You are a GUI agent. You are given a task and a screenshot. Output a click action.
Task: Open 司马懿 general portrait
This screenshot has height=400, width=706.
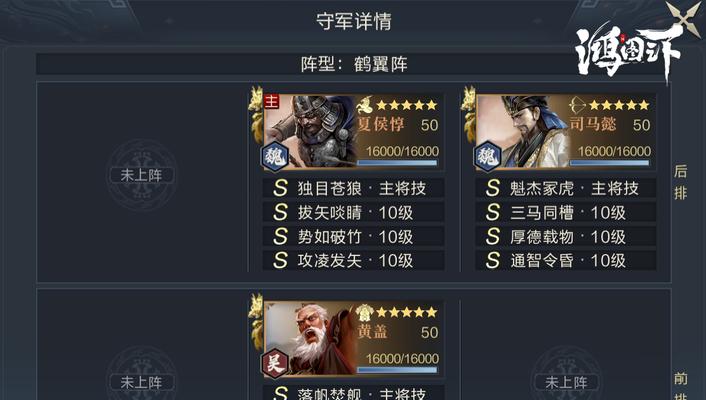click(522, 132)
